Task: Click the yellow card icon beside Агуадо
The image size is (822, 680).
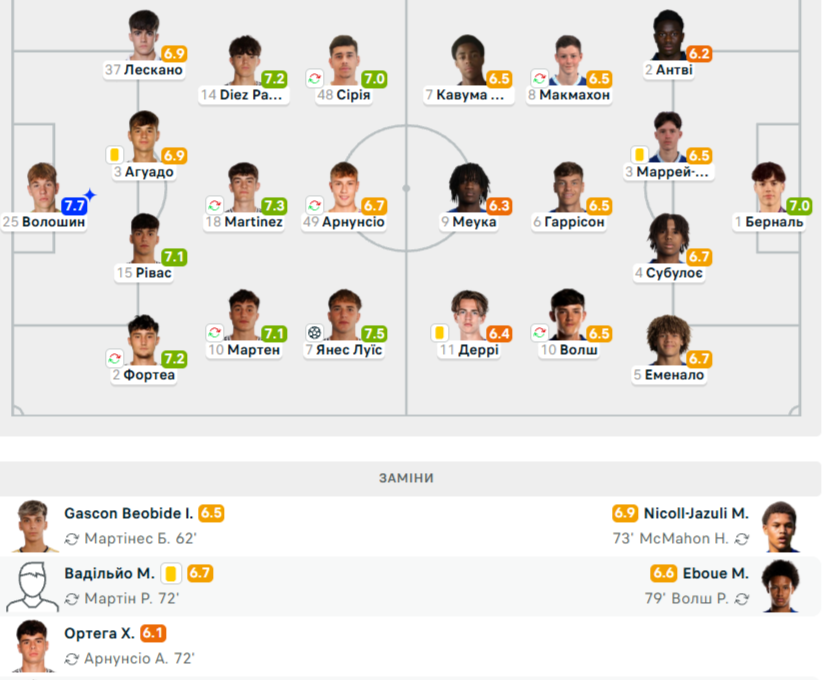Action: [115, 155]
